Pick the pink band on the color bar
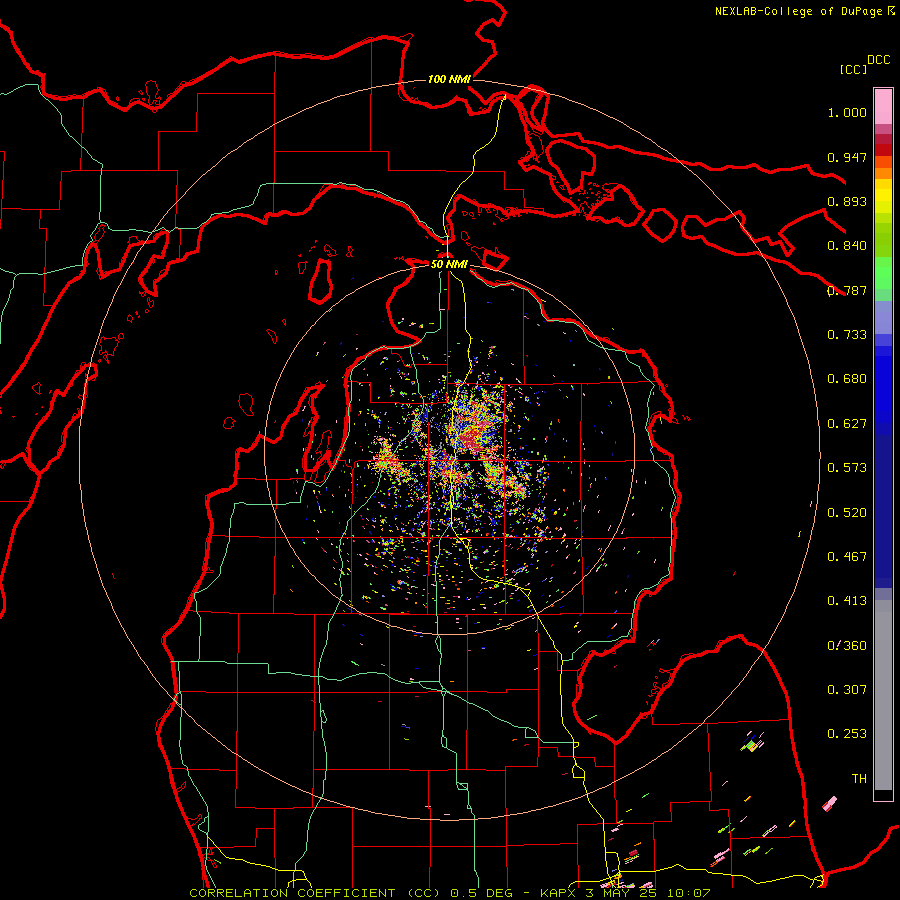 [x=883, y=106]
